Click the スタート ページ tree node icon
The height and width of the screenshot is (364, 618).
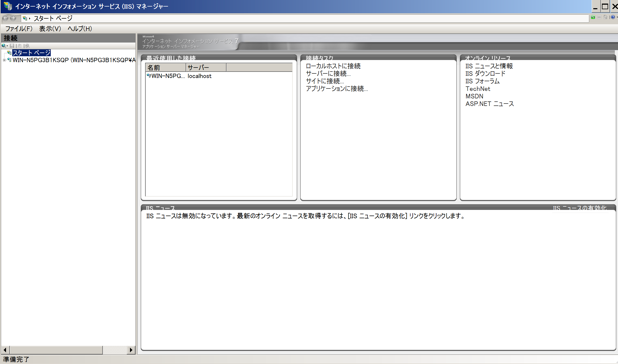point(9,53)
